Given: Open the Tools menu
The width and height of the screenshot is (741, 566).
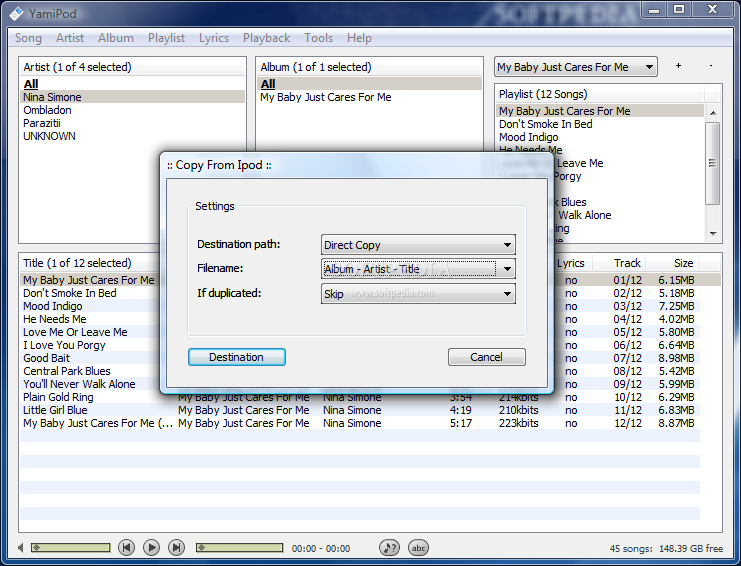Looking at the screenshot, I should click(x=319, y=38).
